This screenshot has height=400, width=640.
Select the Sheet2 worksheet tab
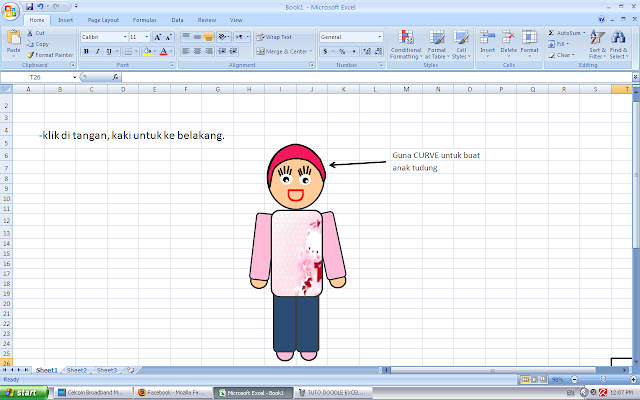pyautogui.click(x=77, y=370)
